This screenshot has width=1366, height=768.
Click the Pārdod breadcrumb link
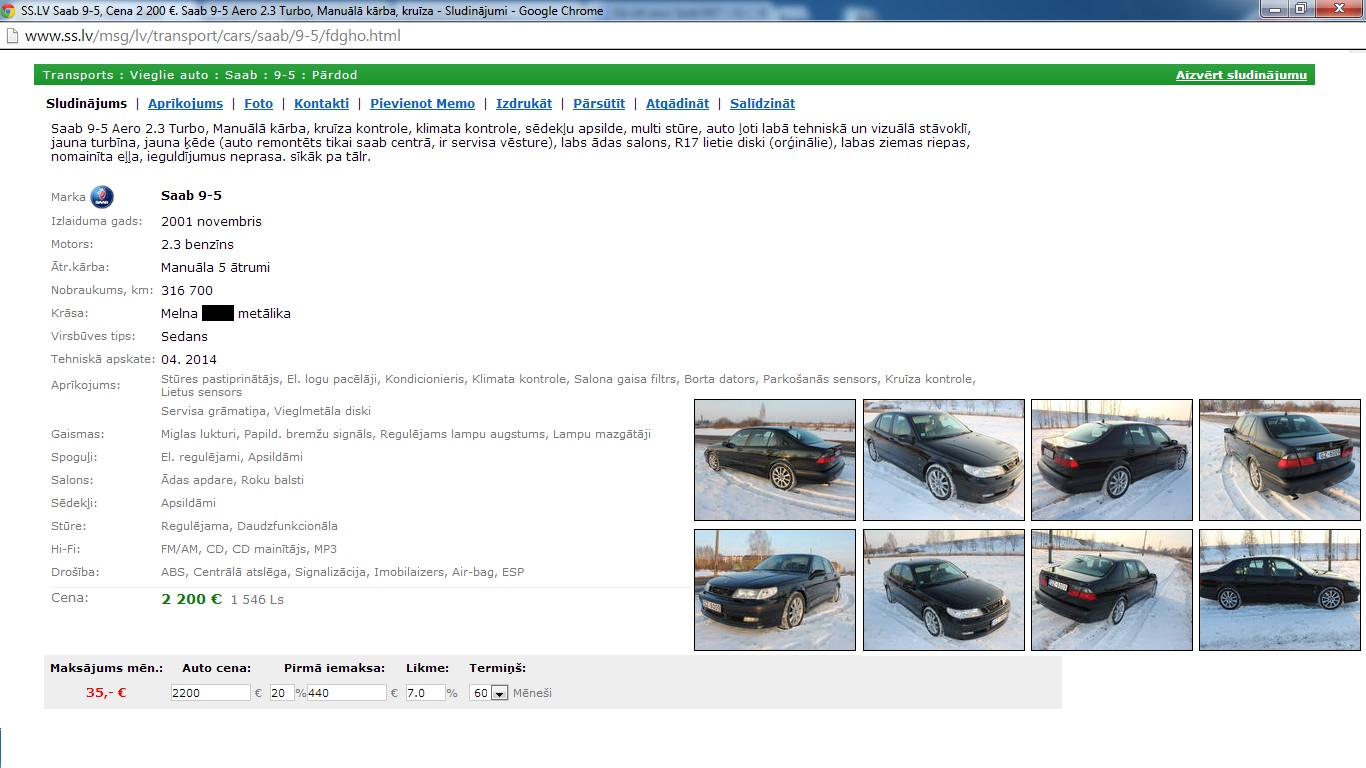tap(334, 75)
